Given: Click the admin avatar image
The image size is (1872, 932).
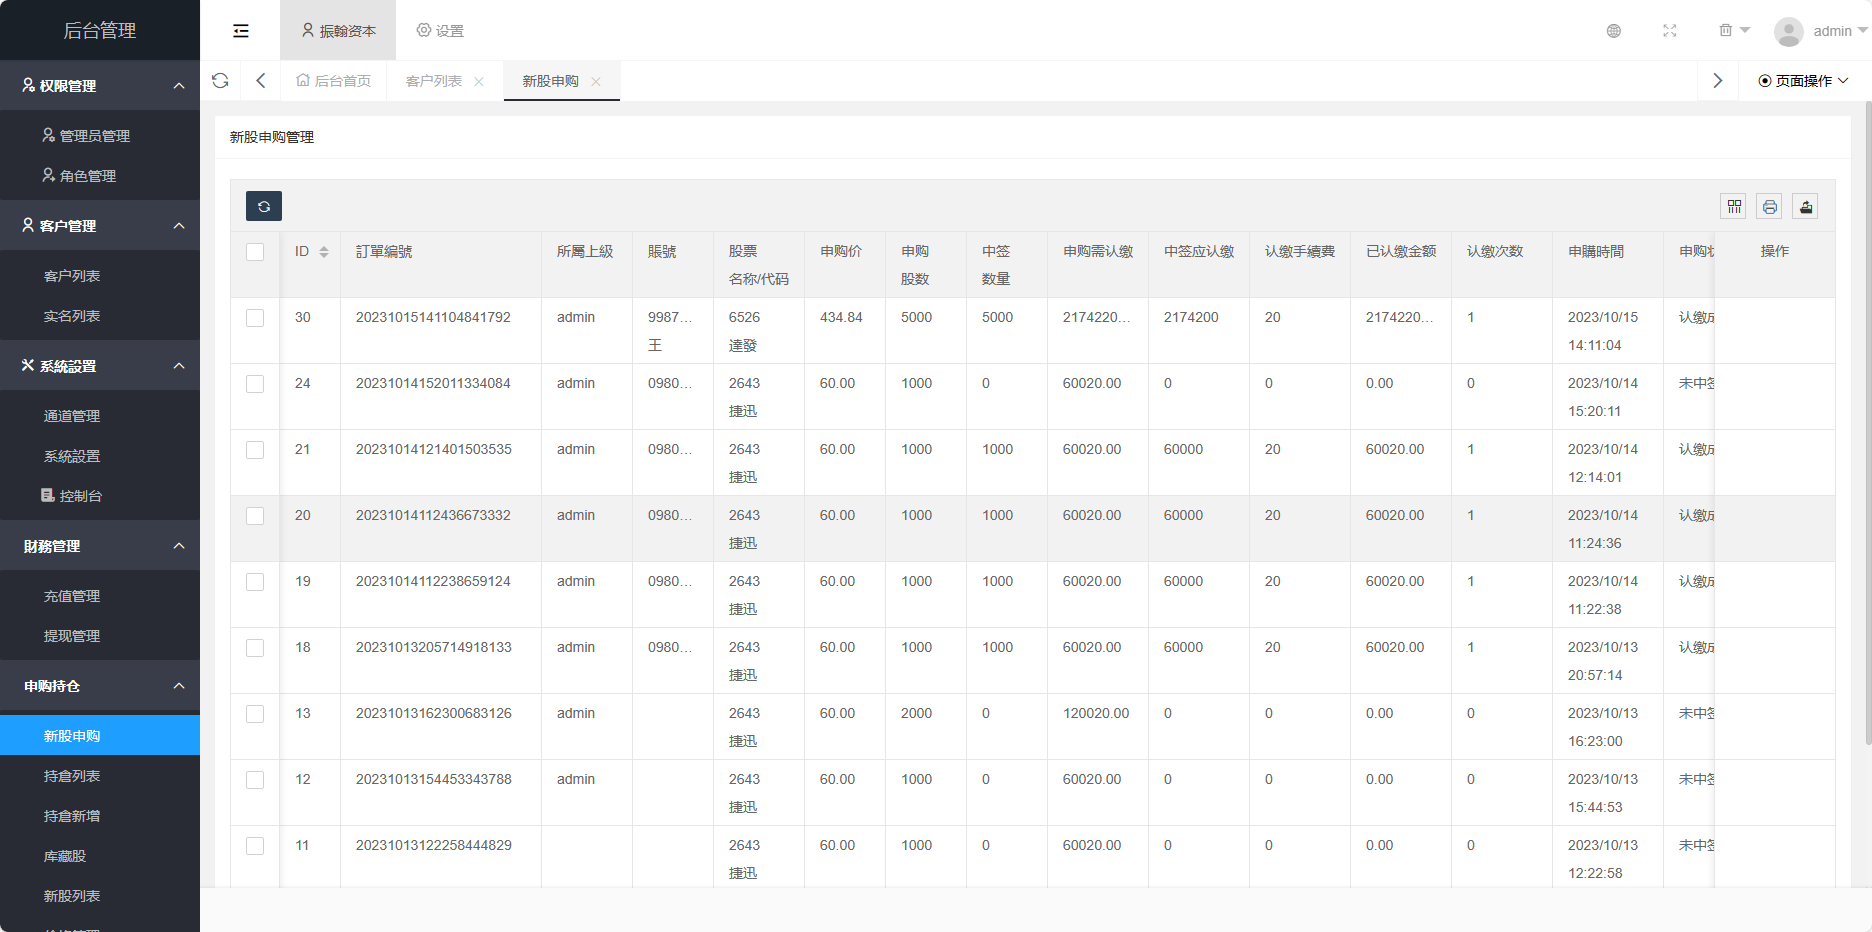Looking at the screenshot, I should tap(1789, 31).
